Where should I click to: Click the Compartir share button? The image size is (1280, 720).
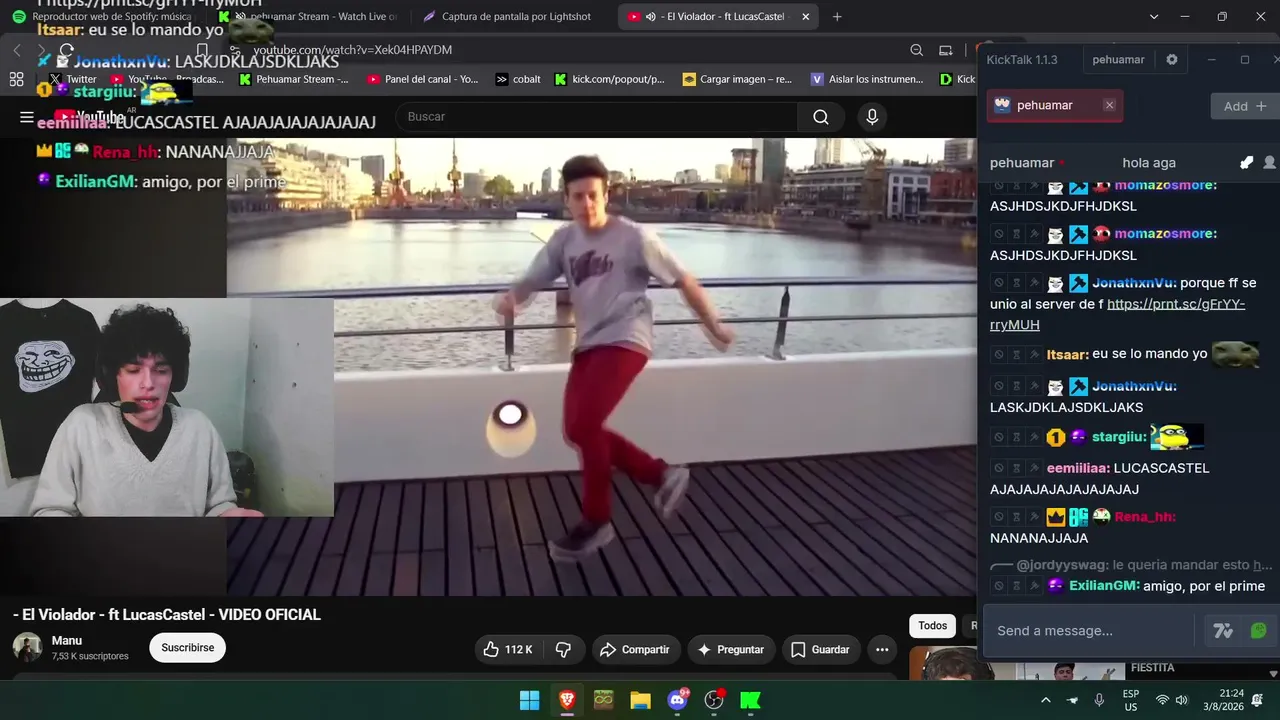point(635,650)
